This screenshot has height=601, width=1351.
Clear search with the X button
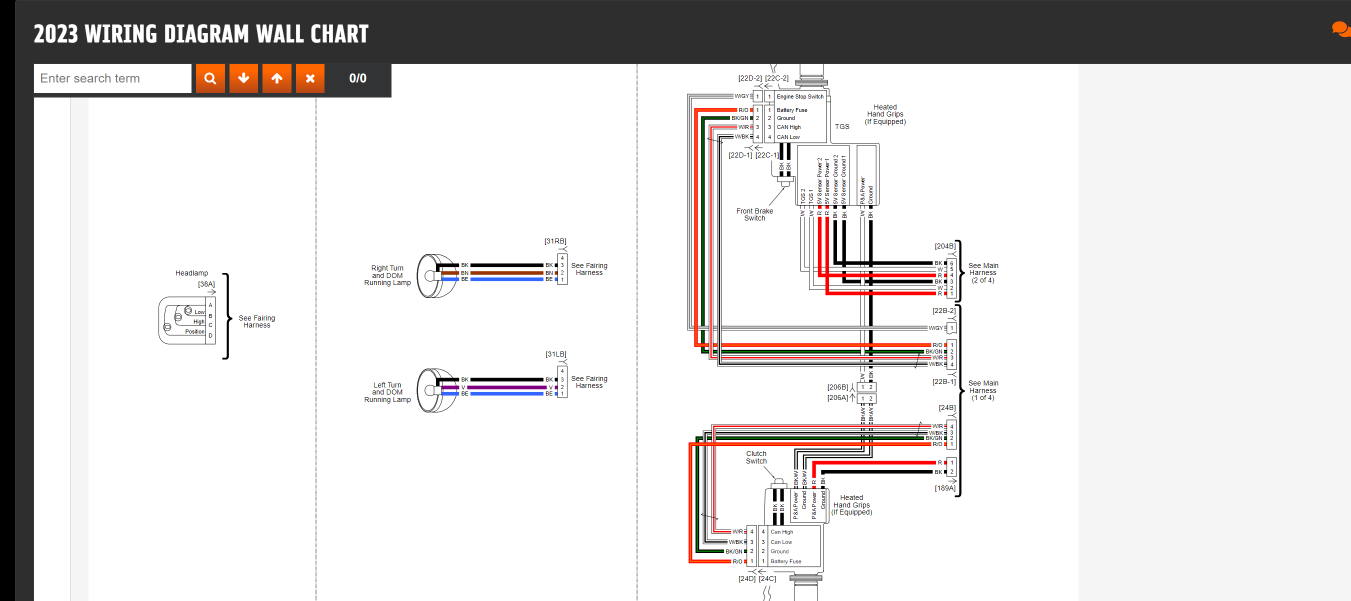310,78
